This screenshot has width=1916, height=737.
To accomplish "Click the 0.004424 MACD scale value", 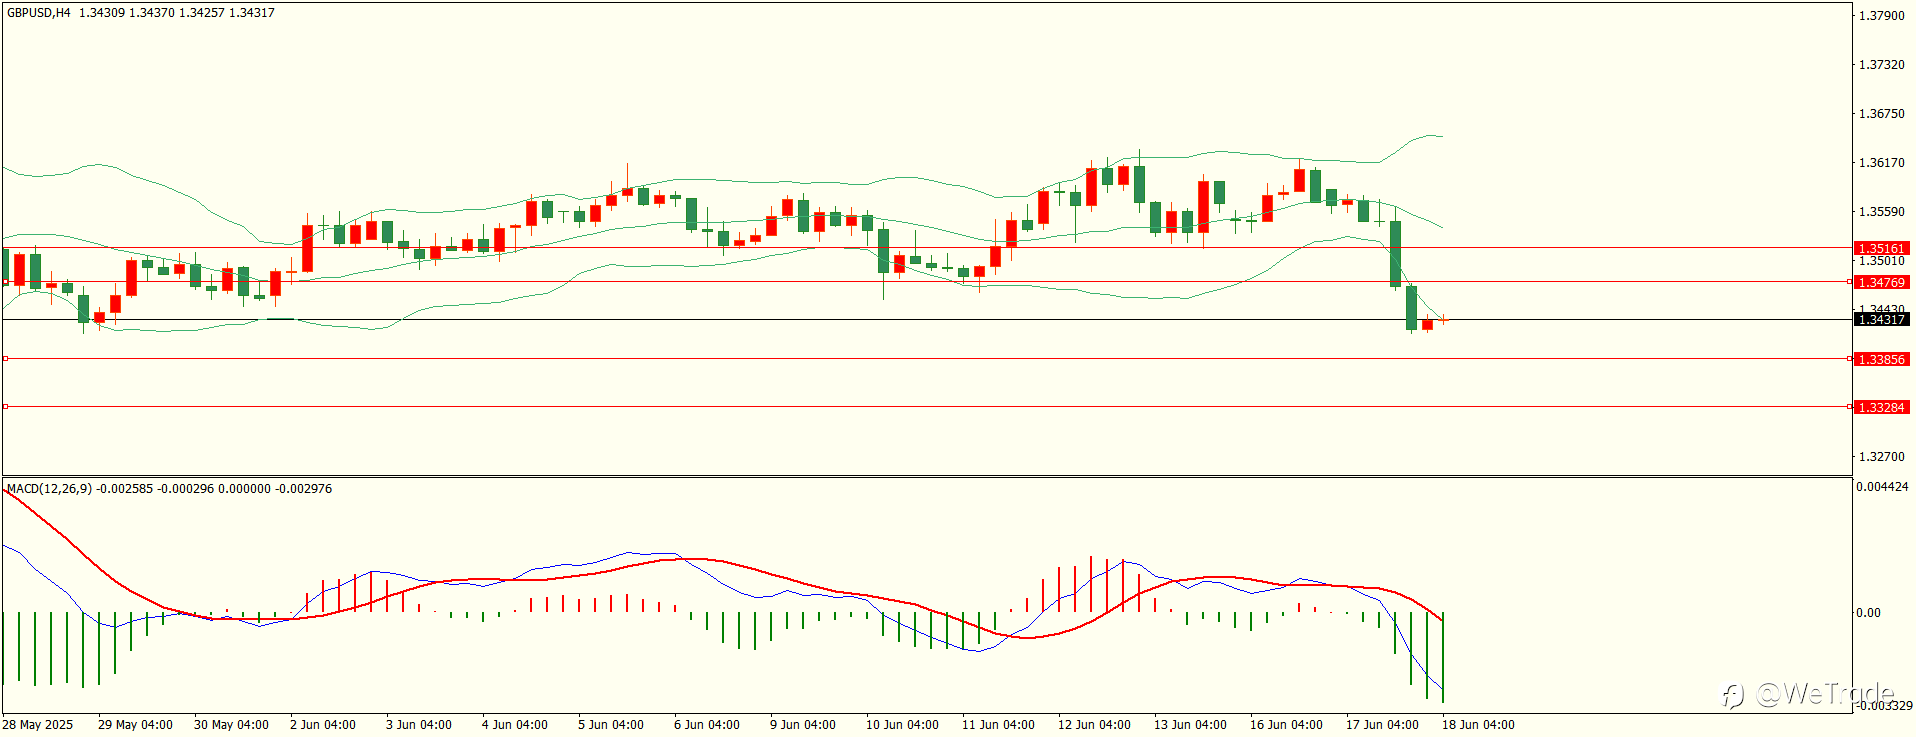I will [1882, 487].
